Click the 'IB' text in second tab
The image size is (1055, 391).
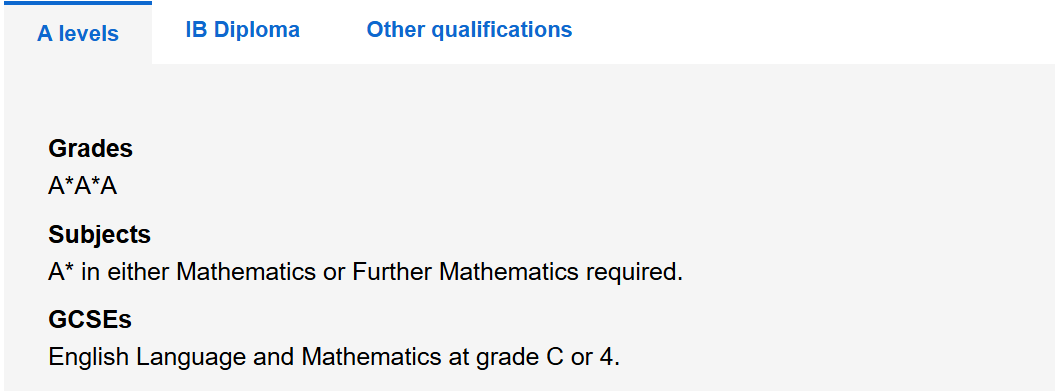[196, 30]
